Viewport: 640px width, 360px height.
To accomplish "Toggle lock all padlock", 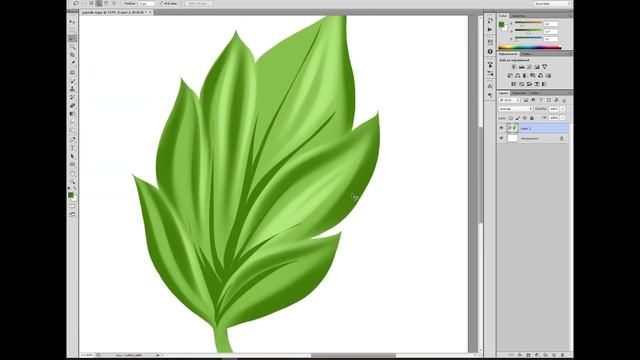I will coord(531,118).
